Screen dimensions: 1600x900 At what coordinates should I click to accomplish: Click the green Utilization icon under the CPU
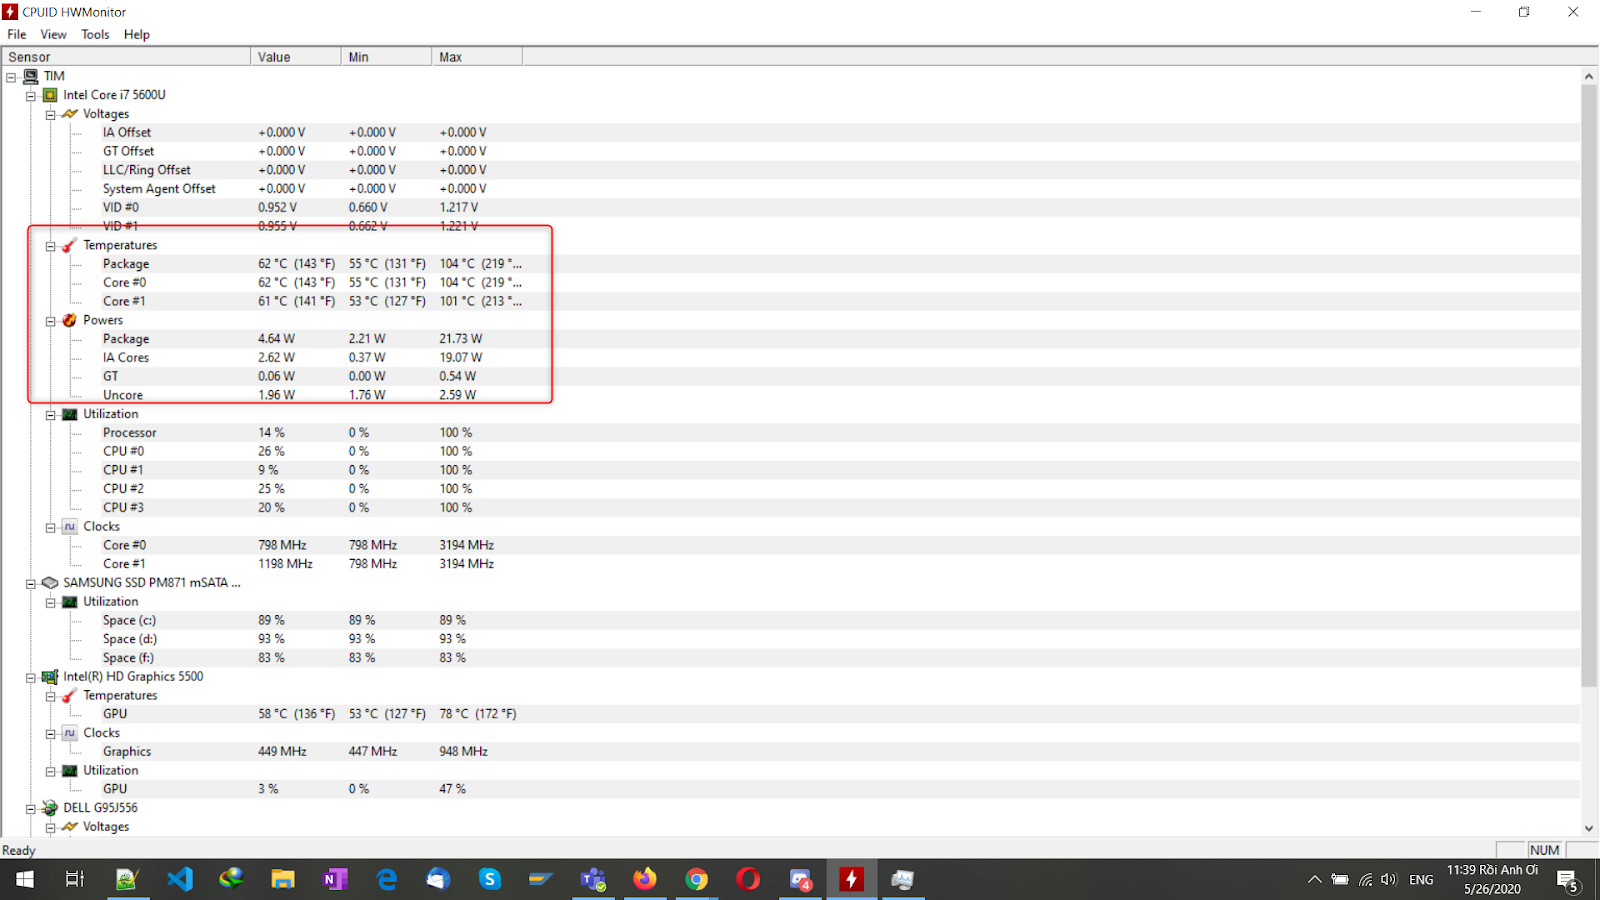tap(69, 413)
